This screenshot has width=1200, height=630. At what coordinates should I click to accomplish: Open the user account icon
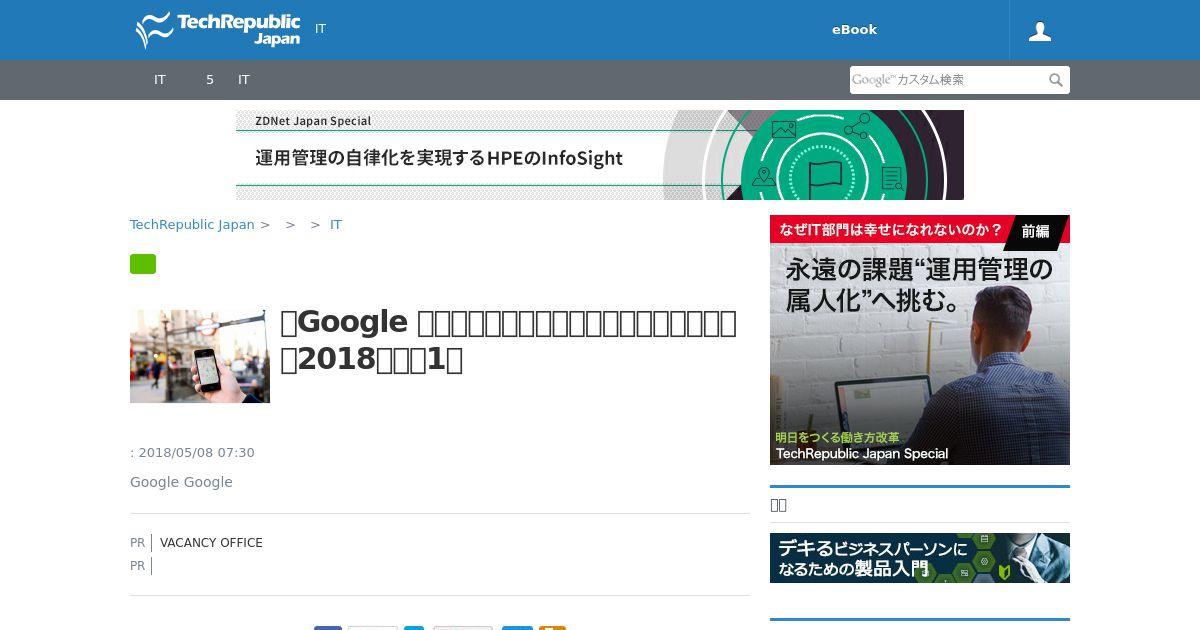(1040, 31)
